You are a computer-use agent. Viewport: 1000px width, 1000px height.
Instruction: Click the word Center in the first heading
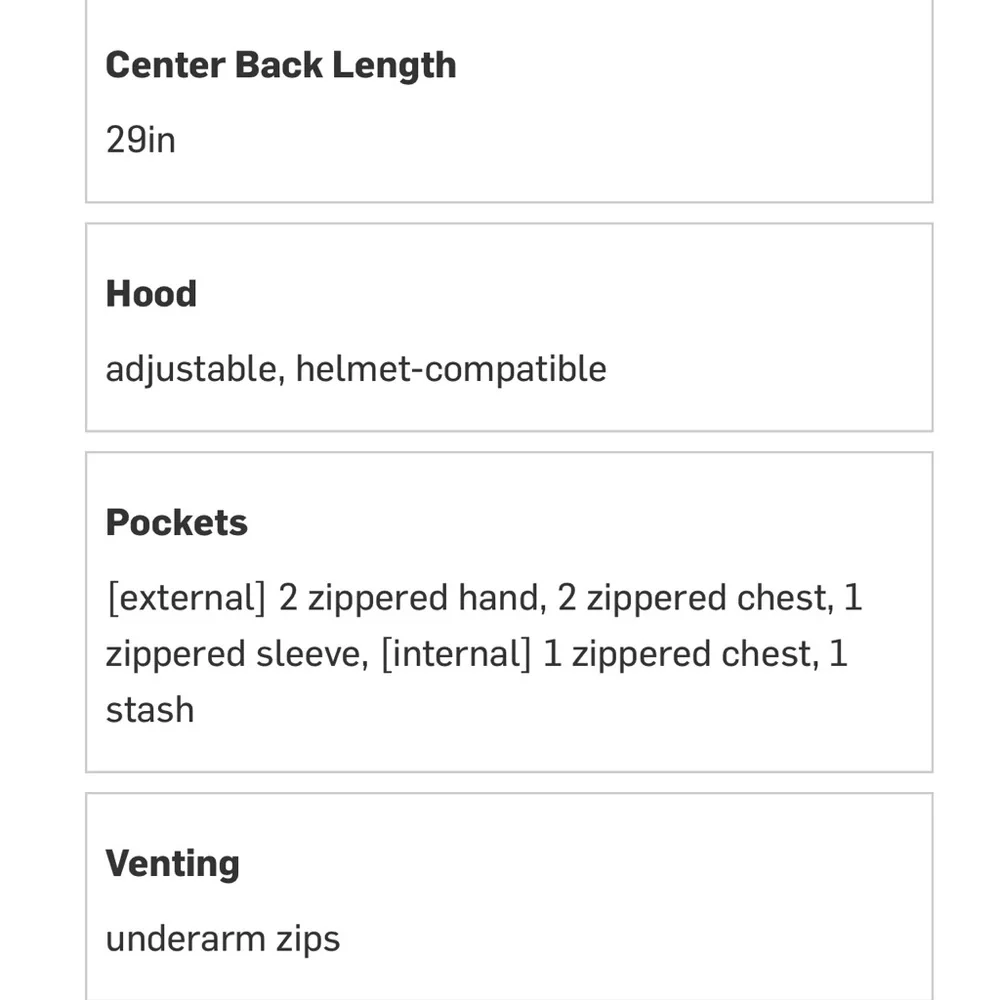(x=165, y=65)
